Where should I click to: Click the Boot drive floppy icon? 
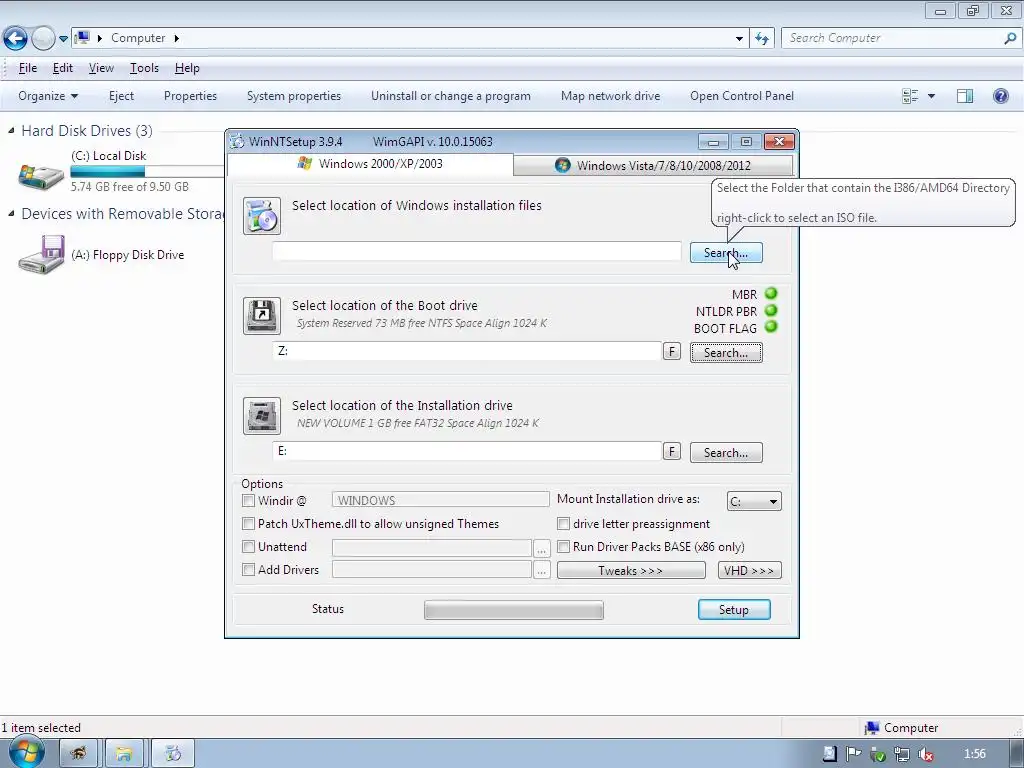click(262, 315)
